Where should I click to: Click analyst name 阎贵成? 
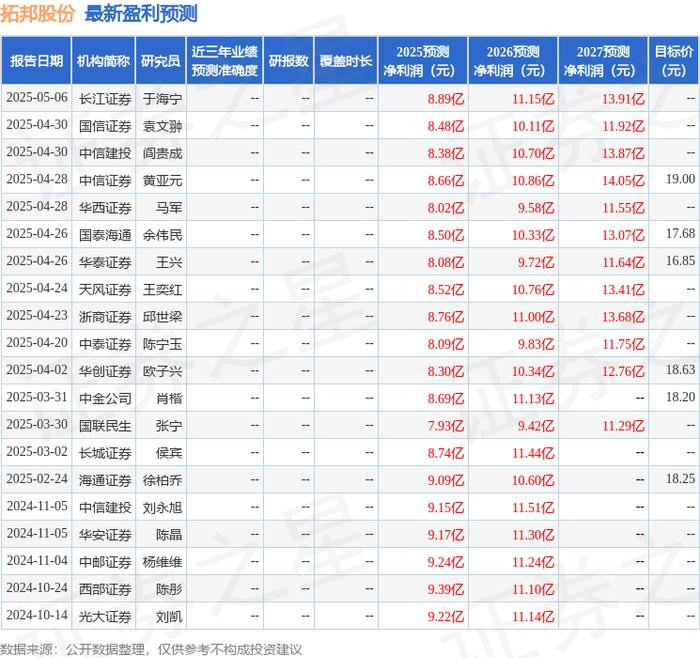point(162,153)
